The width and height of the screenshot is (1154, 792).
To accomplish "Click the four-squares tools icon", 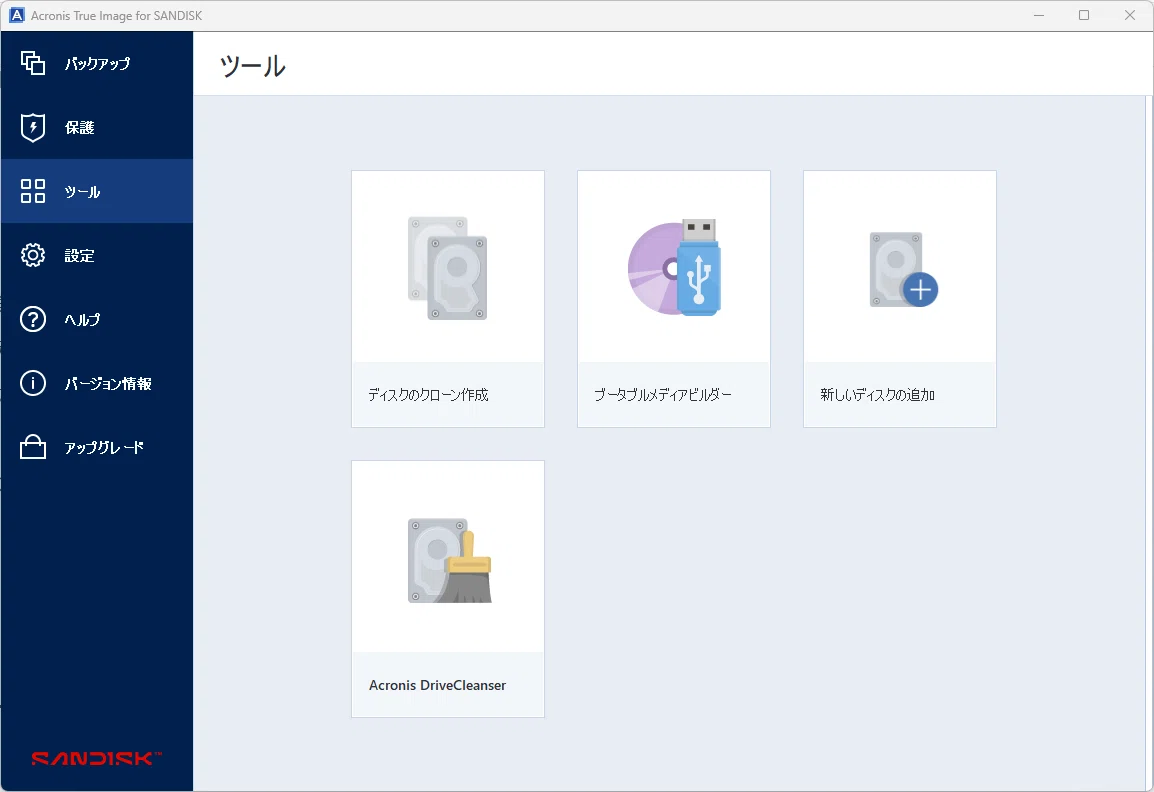I will 32,191.
